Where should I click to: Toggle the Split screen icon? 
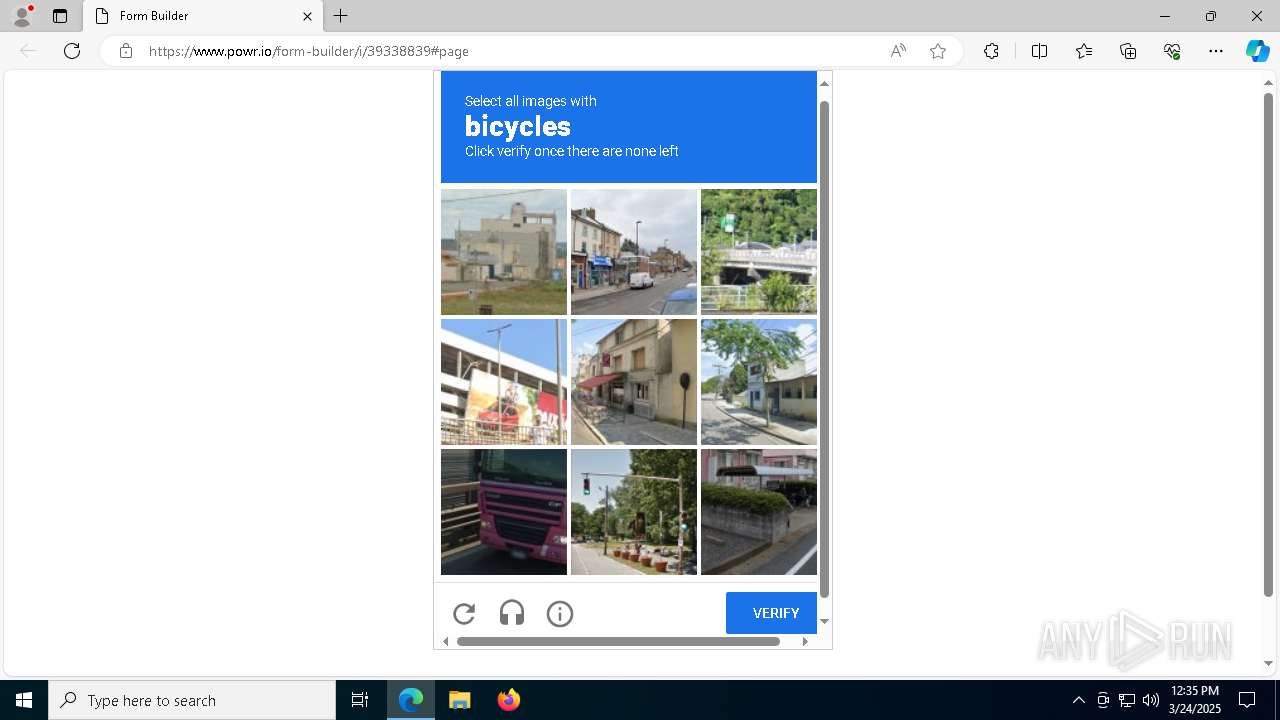tap(1039, 51)
